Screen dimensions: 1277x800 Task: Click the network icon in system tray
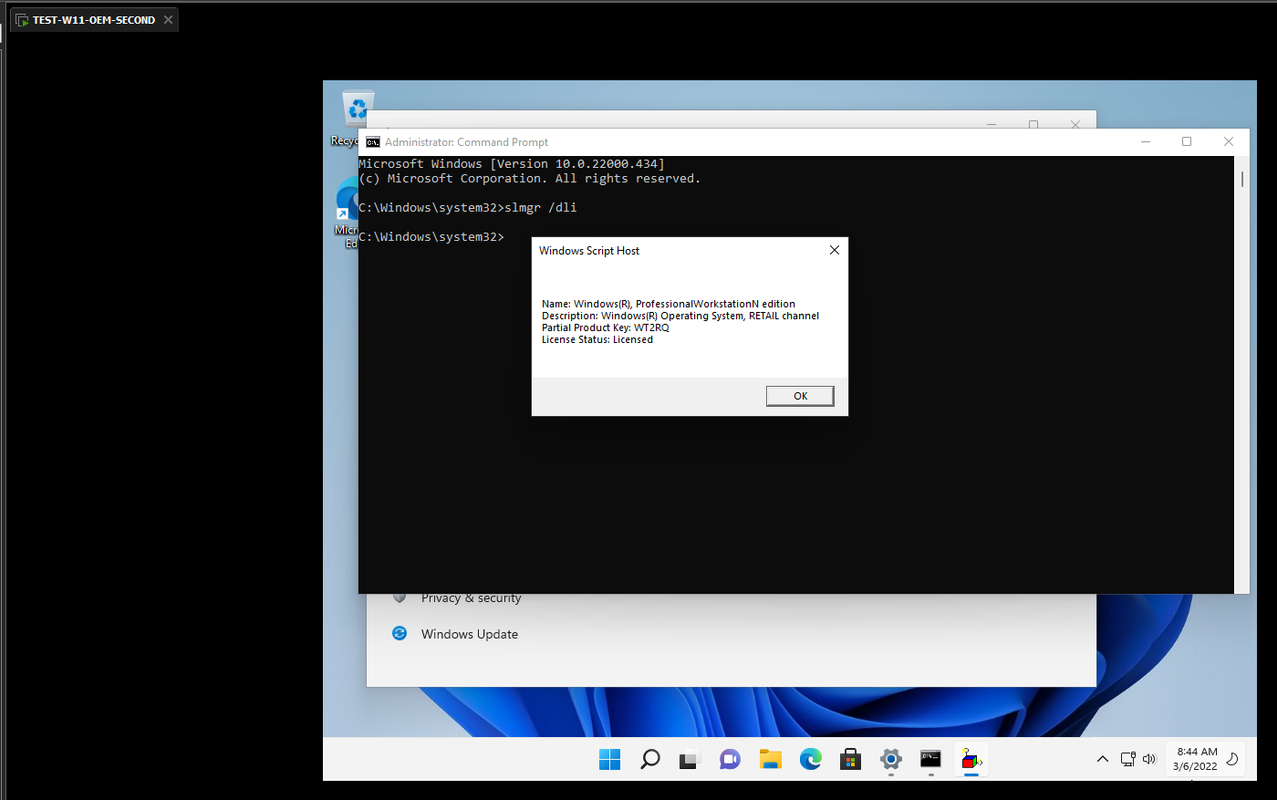coord(1128,759)
